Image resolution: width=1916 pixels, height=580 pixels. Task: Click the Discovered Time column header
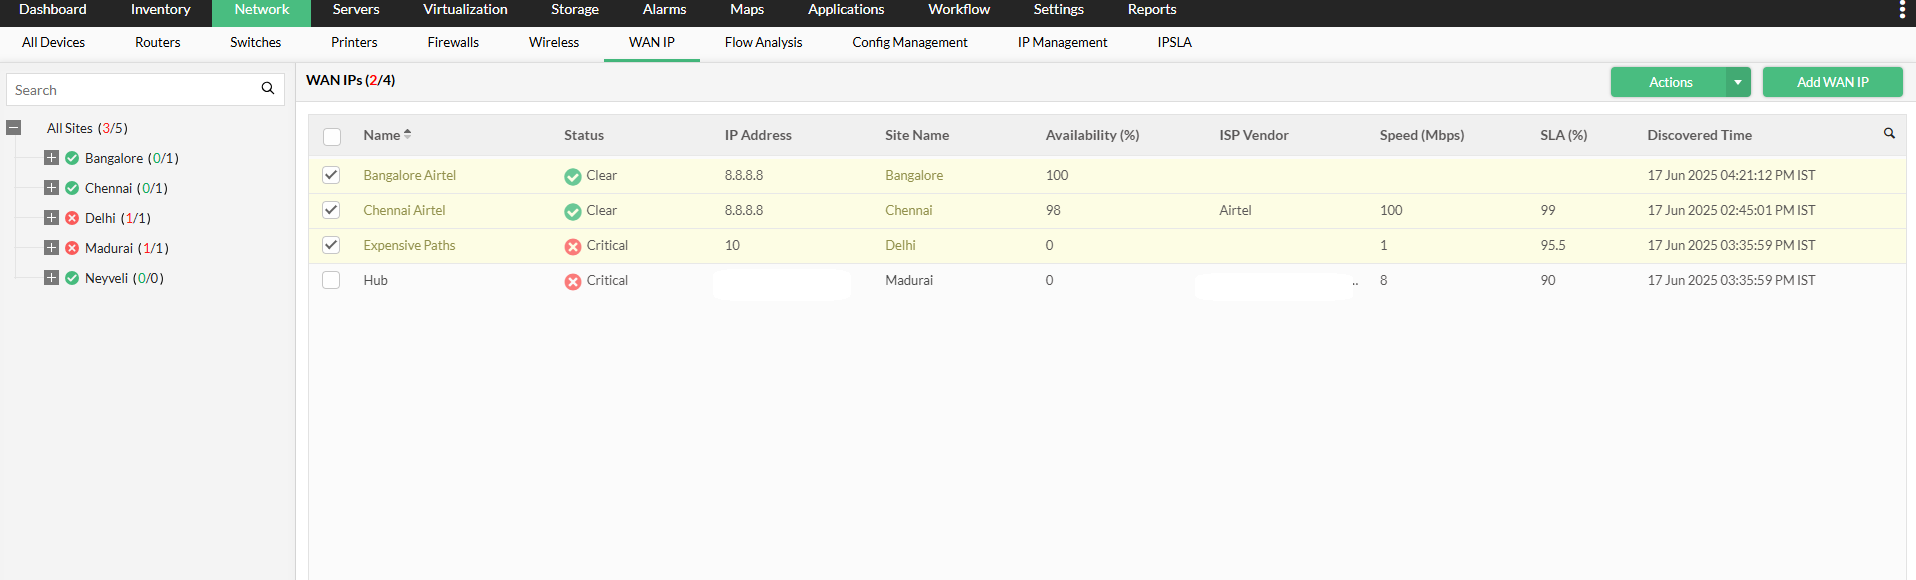pos(1699,135)
